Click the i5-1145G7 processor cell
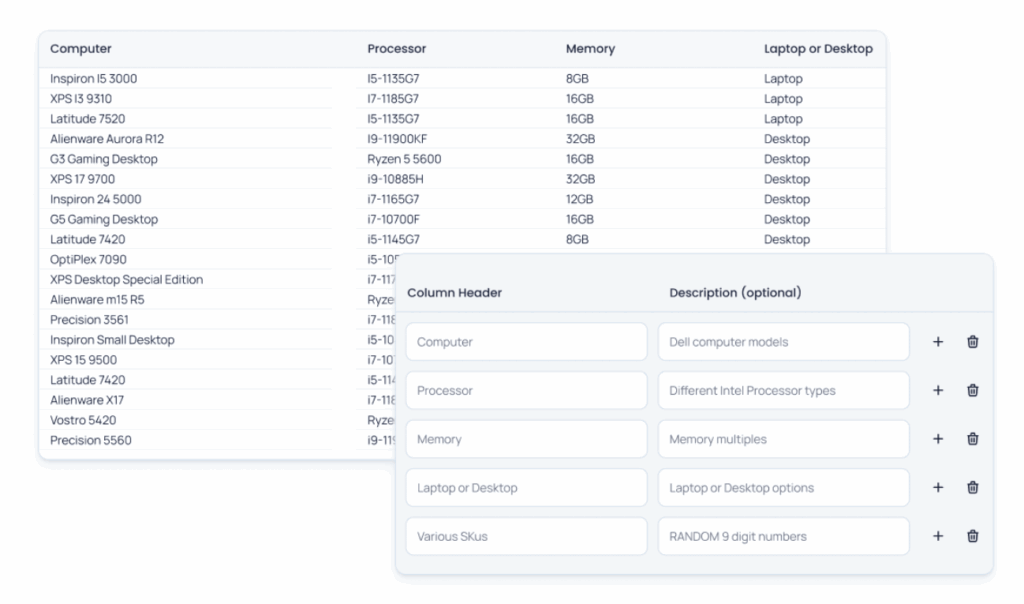1024x604 pixels. point(393,240)
